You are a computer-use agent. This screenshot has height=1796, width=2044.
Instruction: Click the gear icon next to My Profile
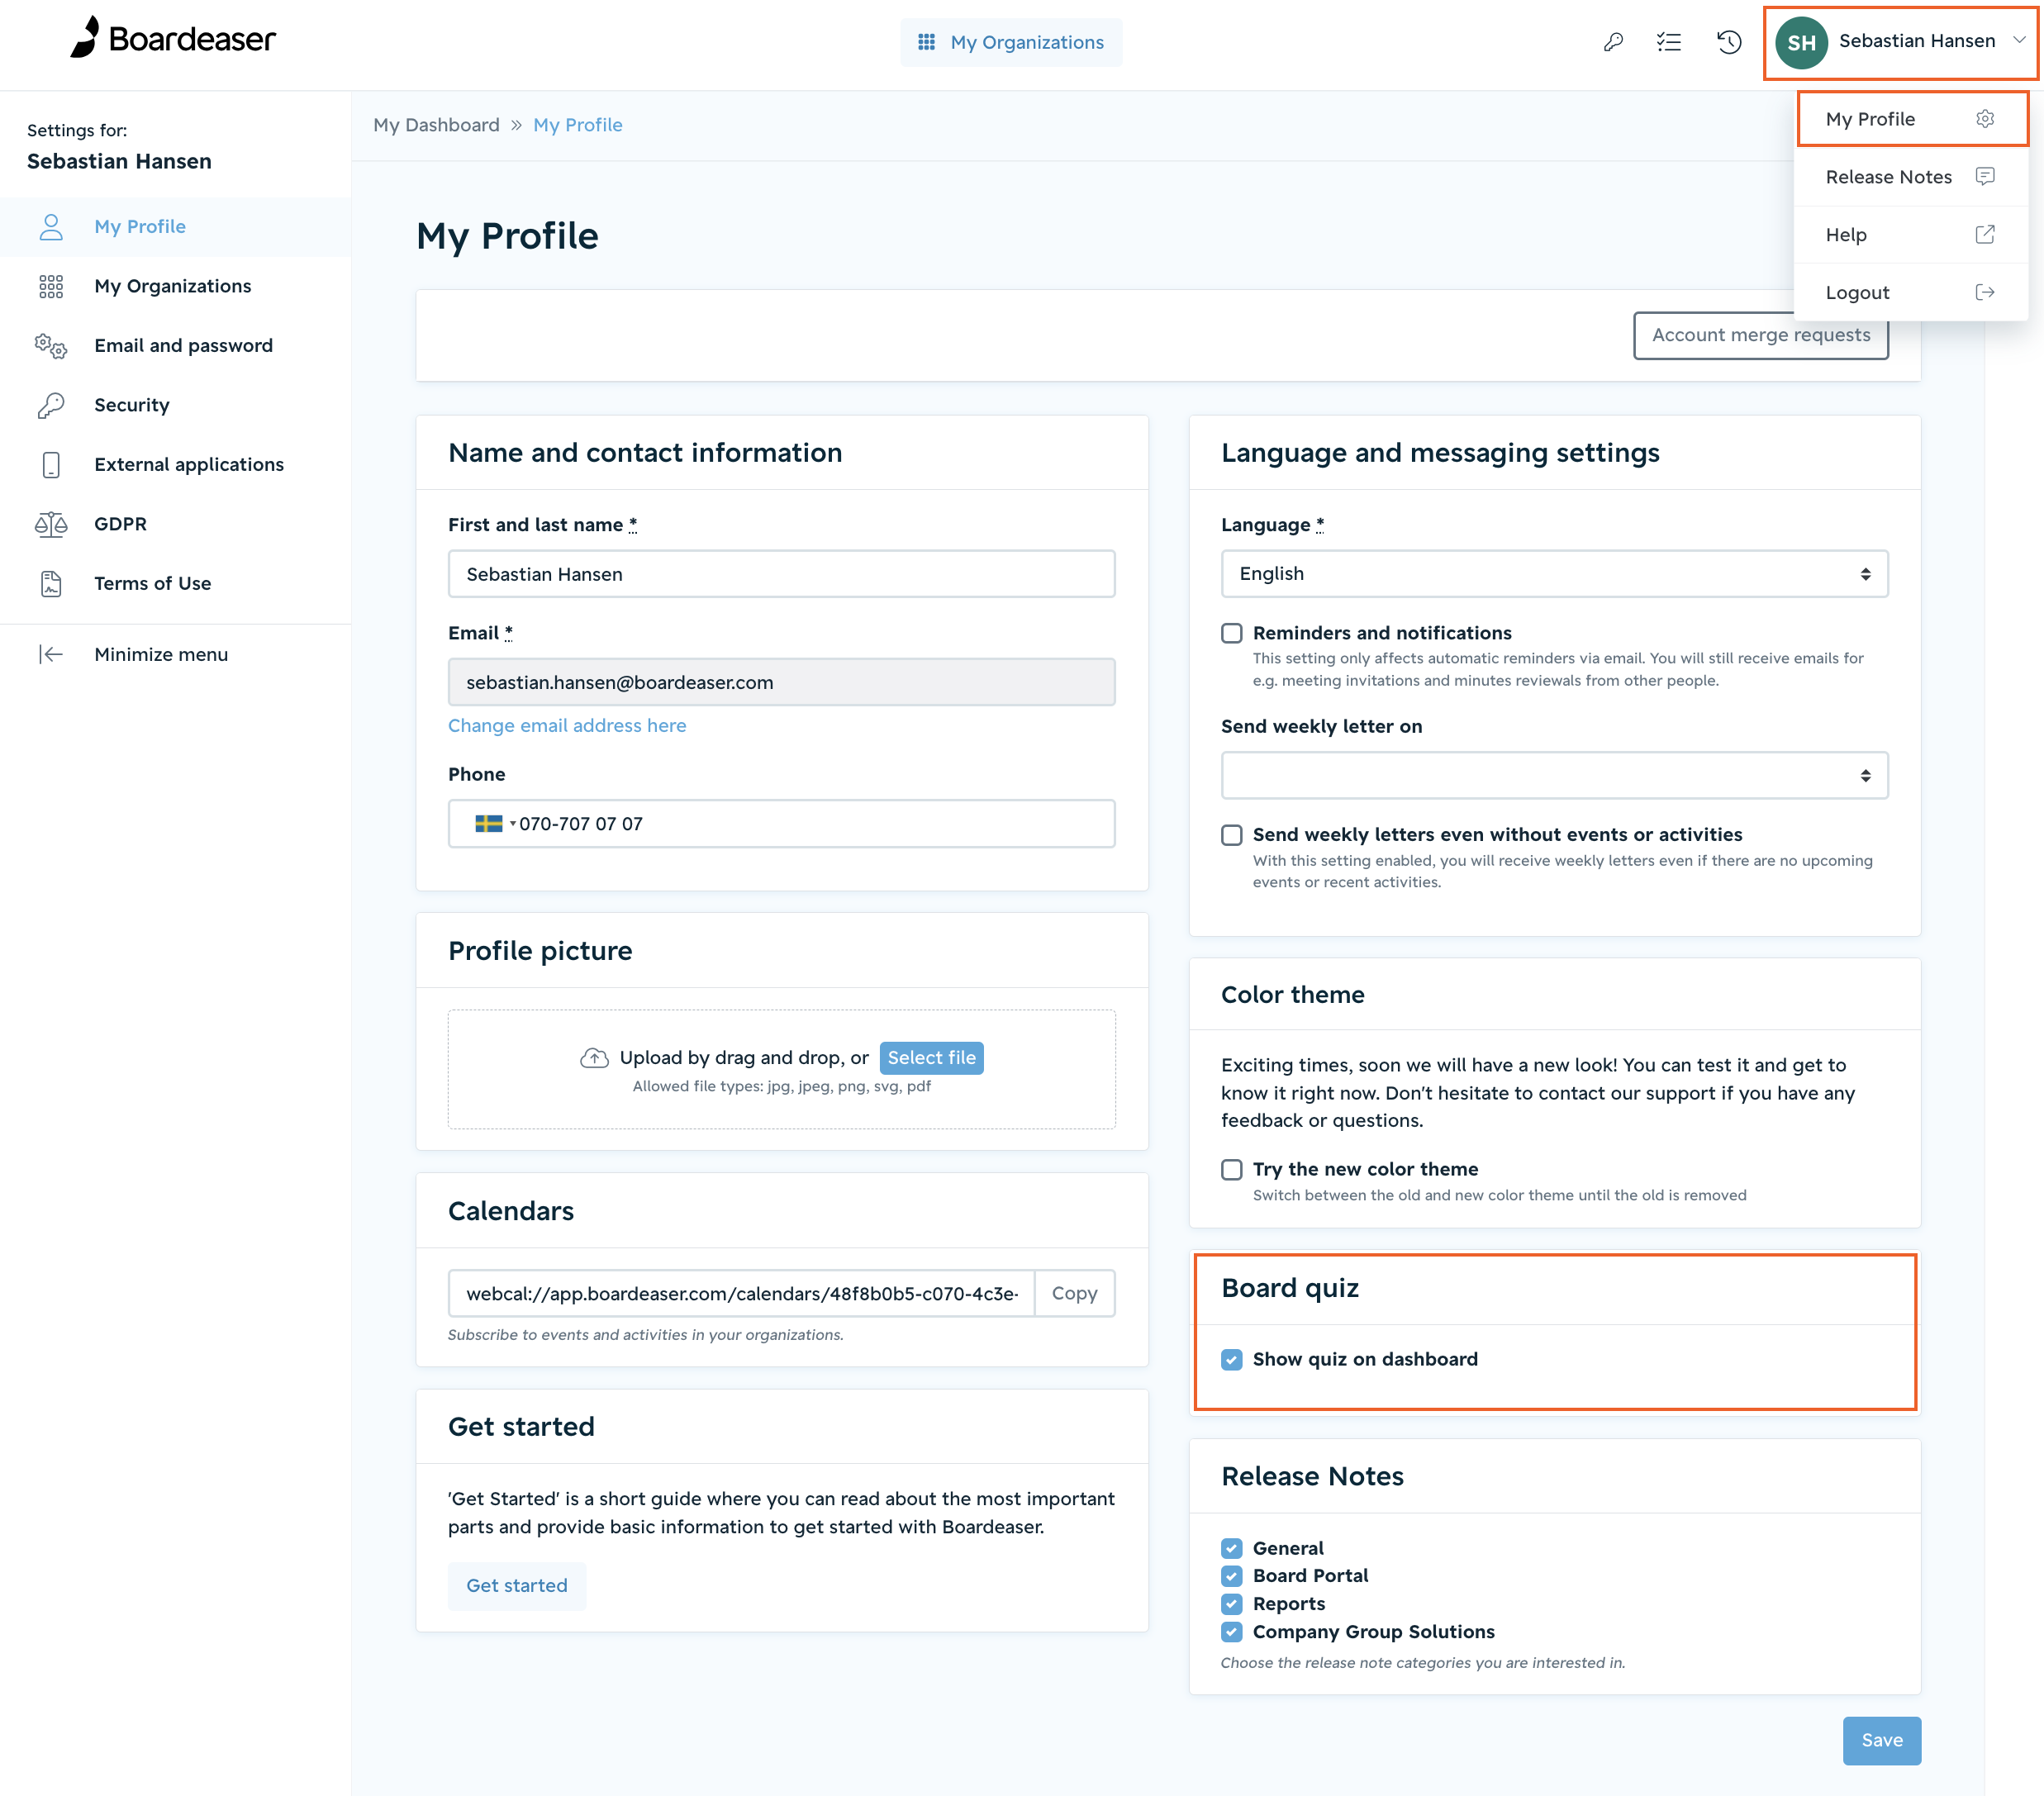1985,119
